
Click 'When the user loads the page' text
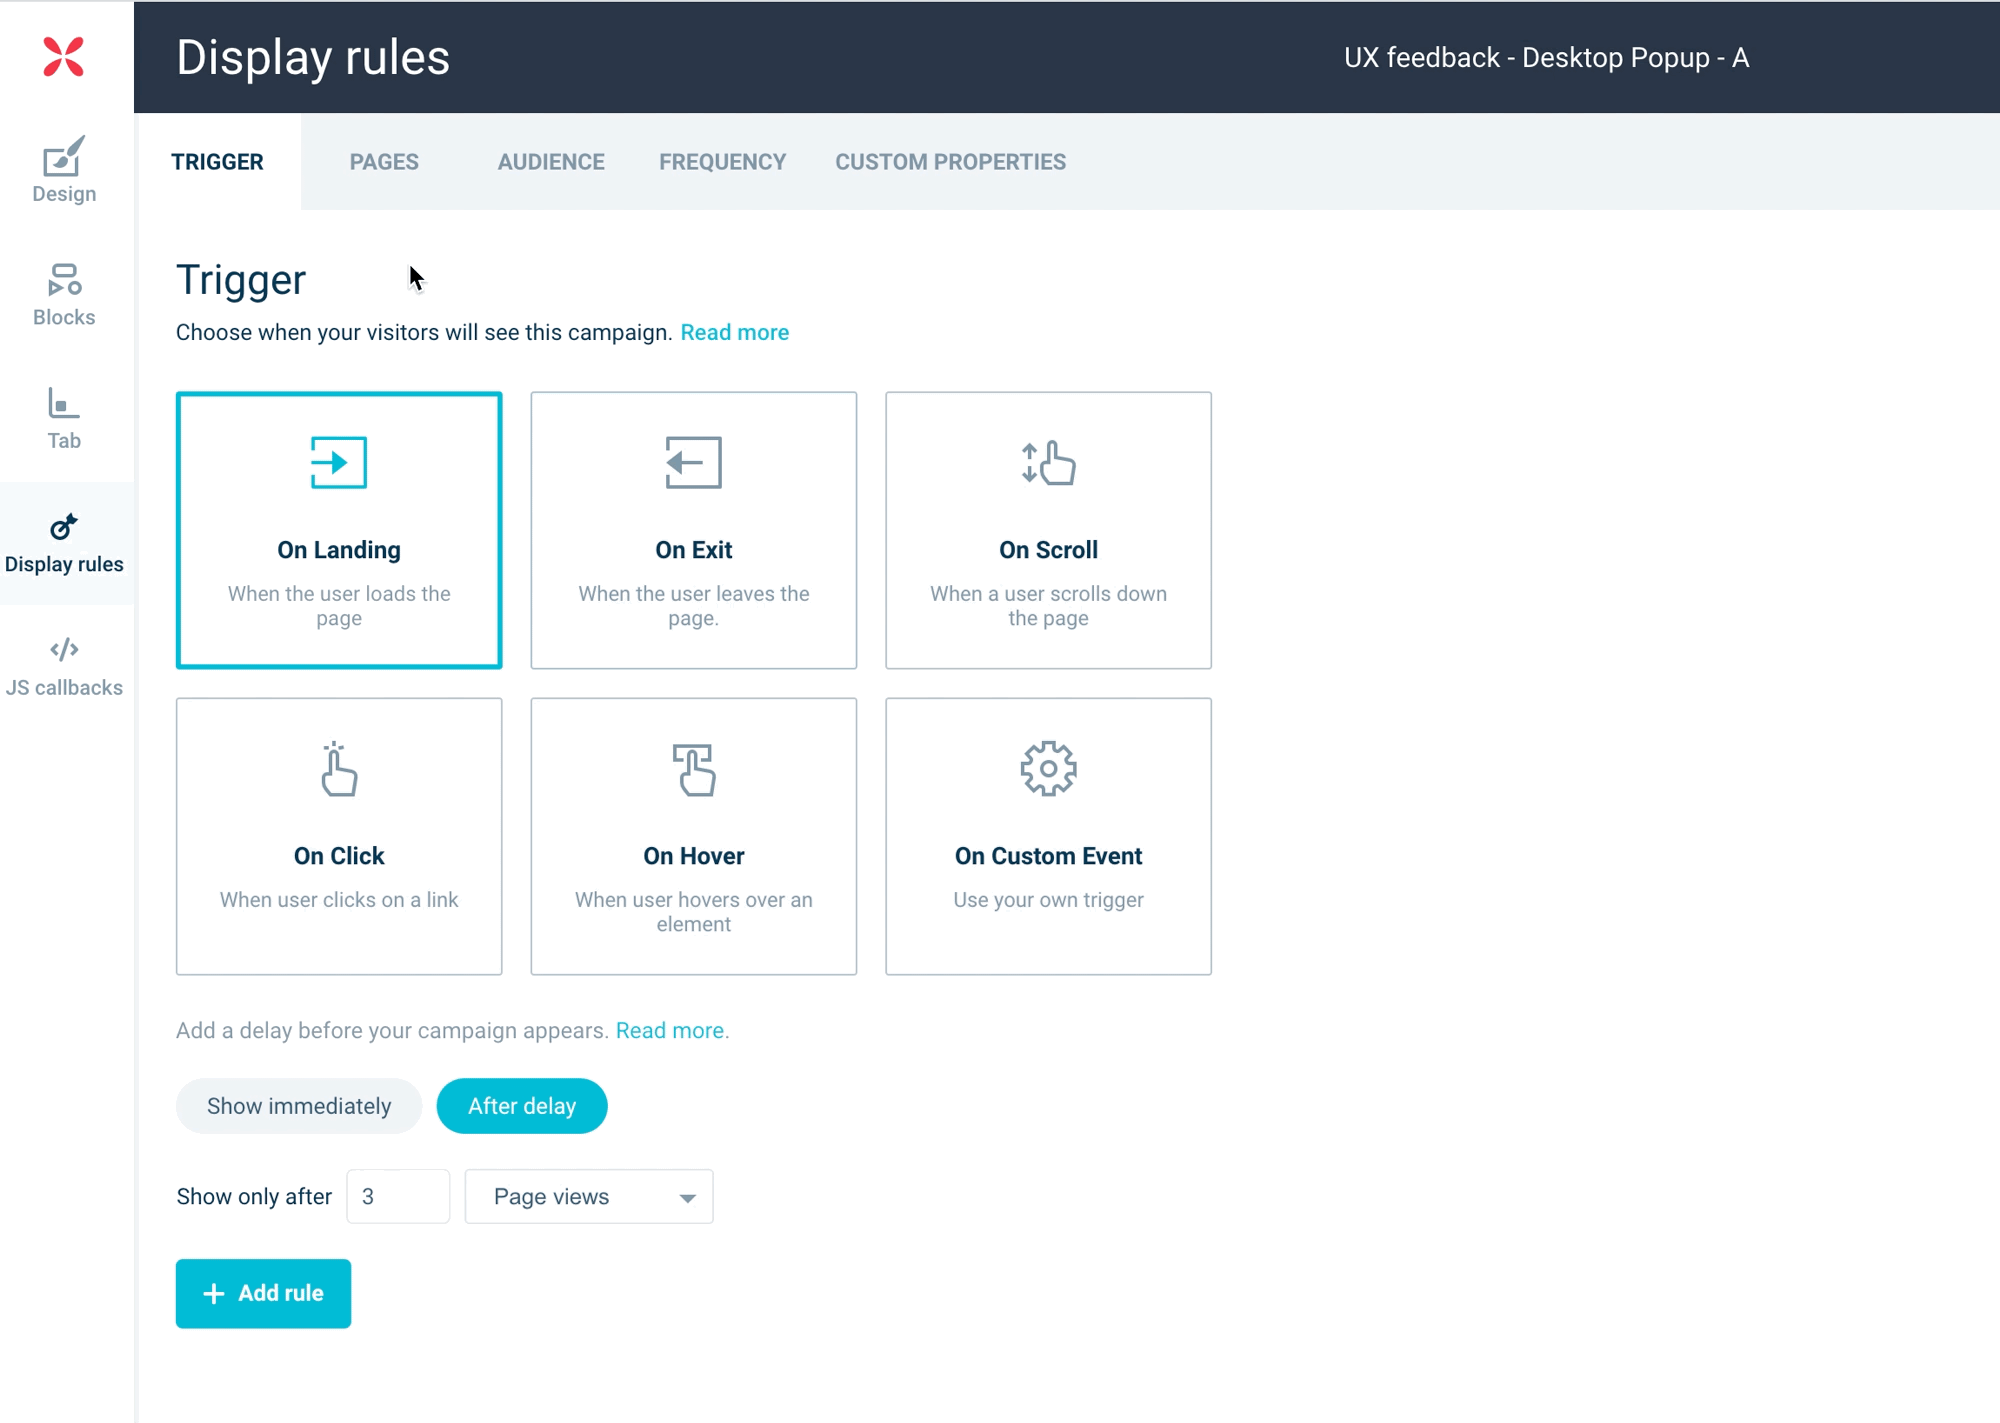coord(339,606)
